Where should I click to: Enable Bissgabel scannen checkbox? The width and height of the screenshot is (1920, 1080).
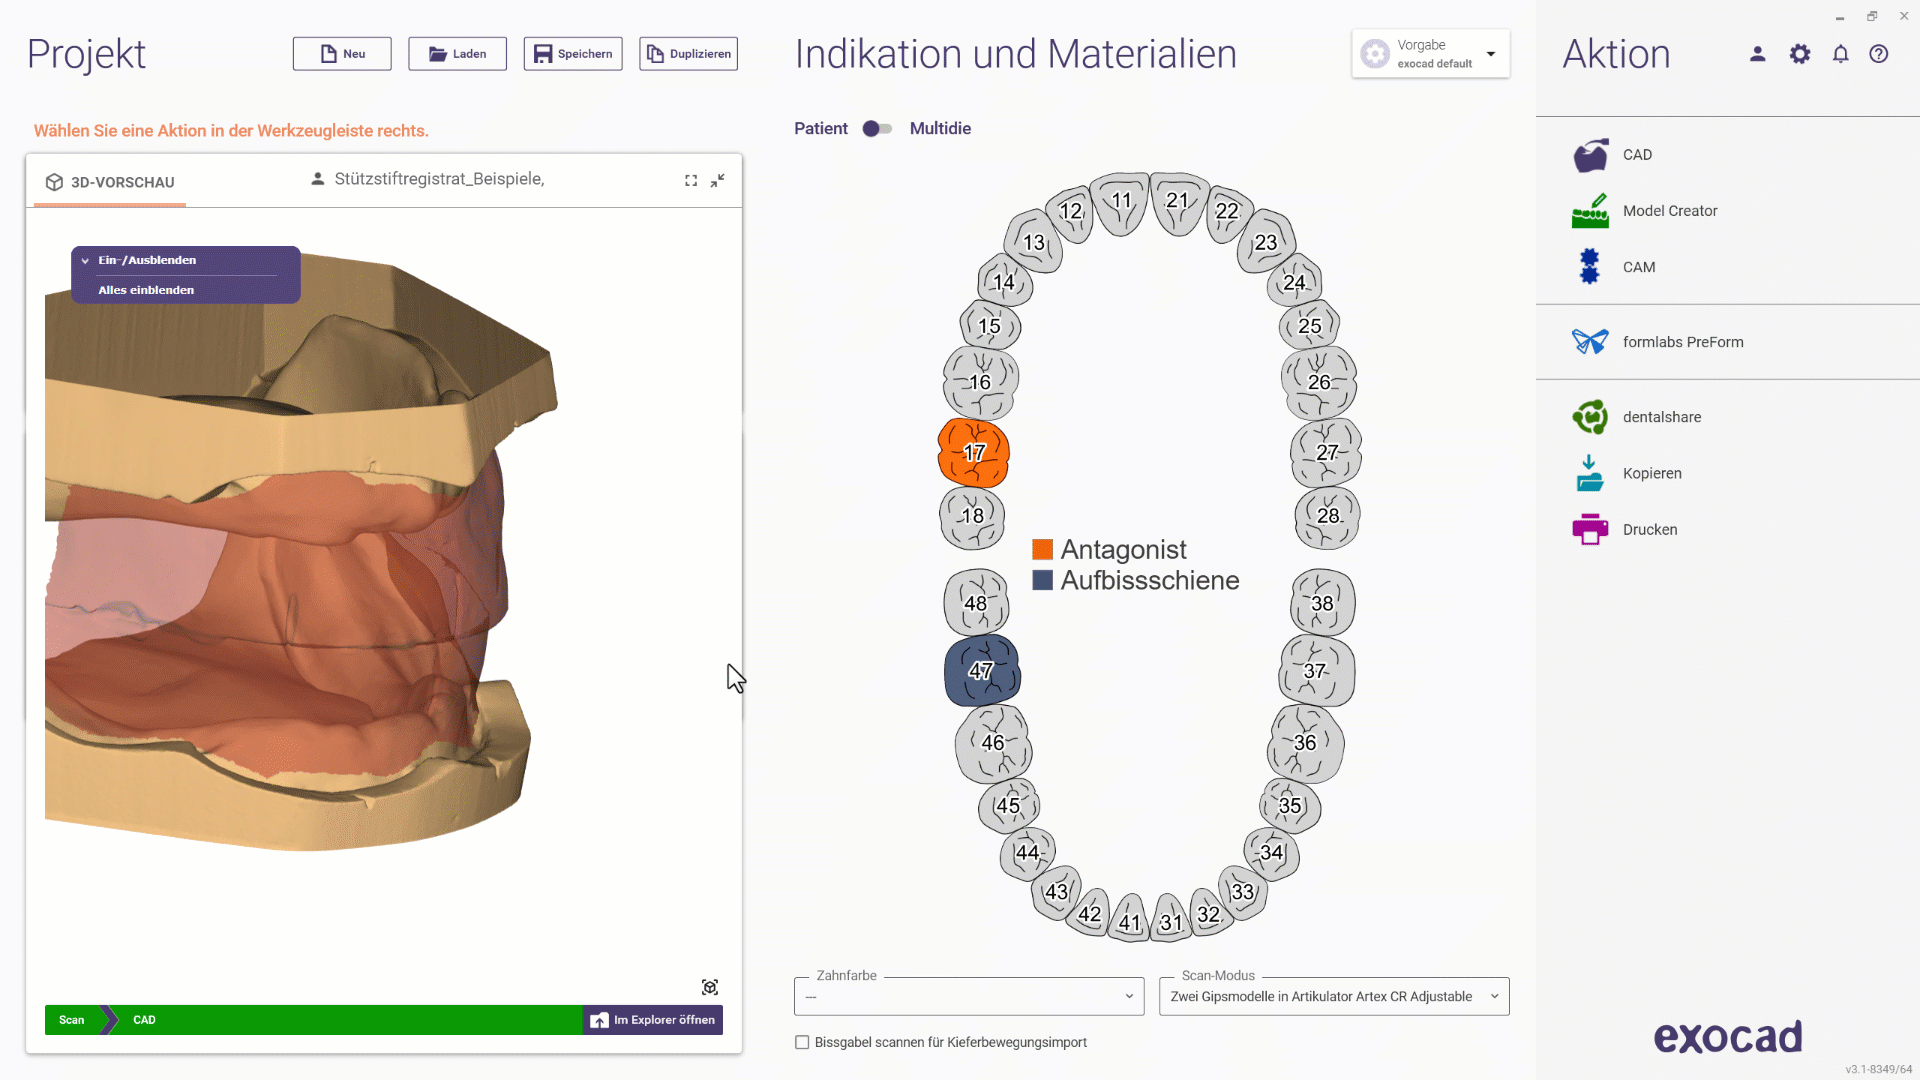pos(802,1042)
